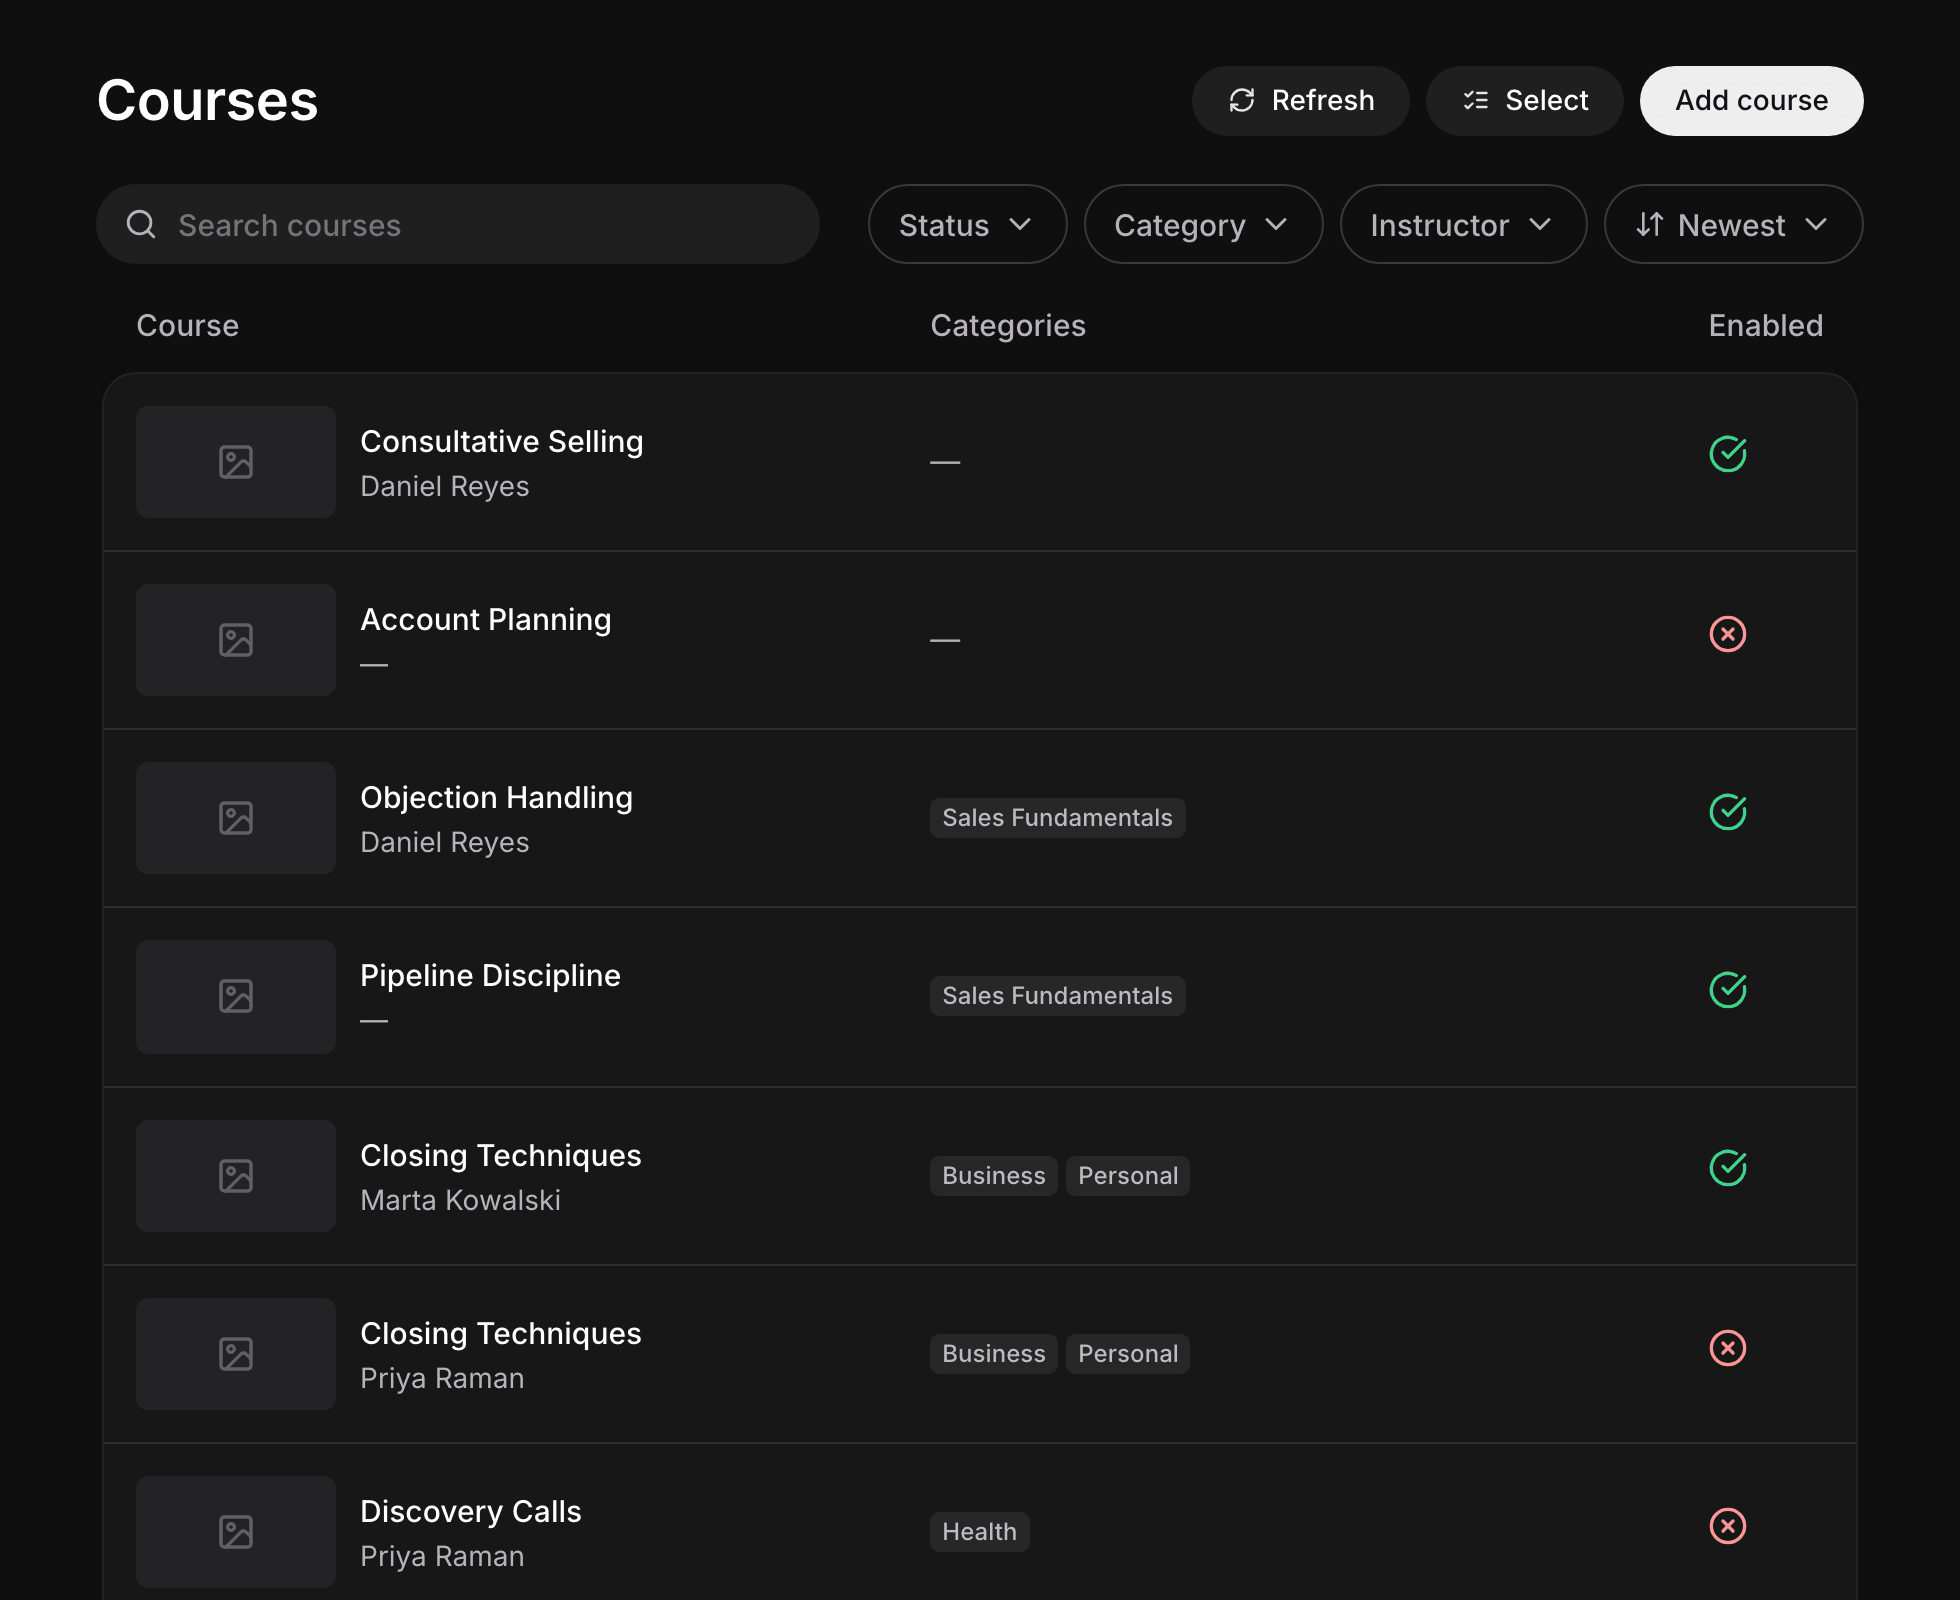Click the Categories column header
Viewport: 1960px width, 1600px height.
point(1008,325)
